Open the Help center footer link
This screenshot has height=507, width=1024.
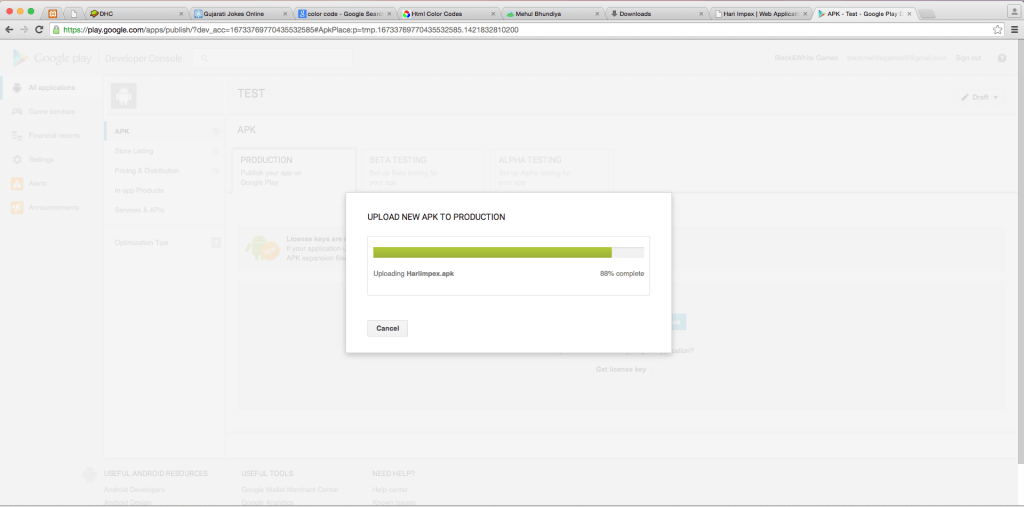[x=390, y=490]
